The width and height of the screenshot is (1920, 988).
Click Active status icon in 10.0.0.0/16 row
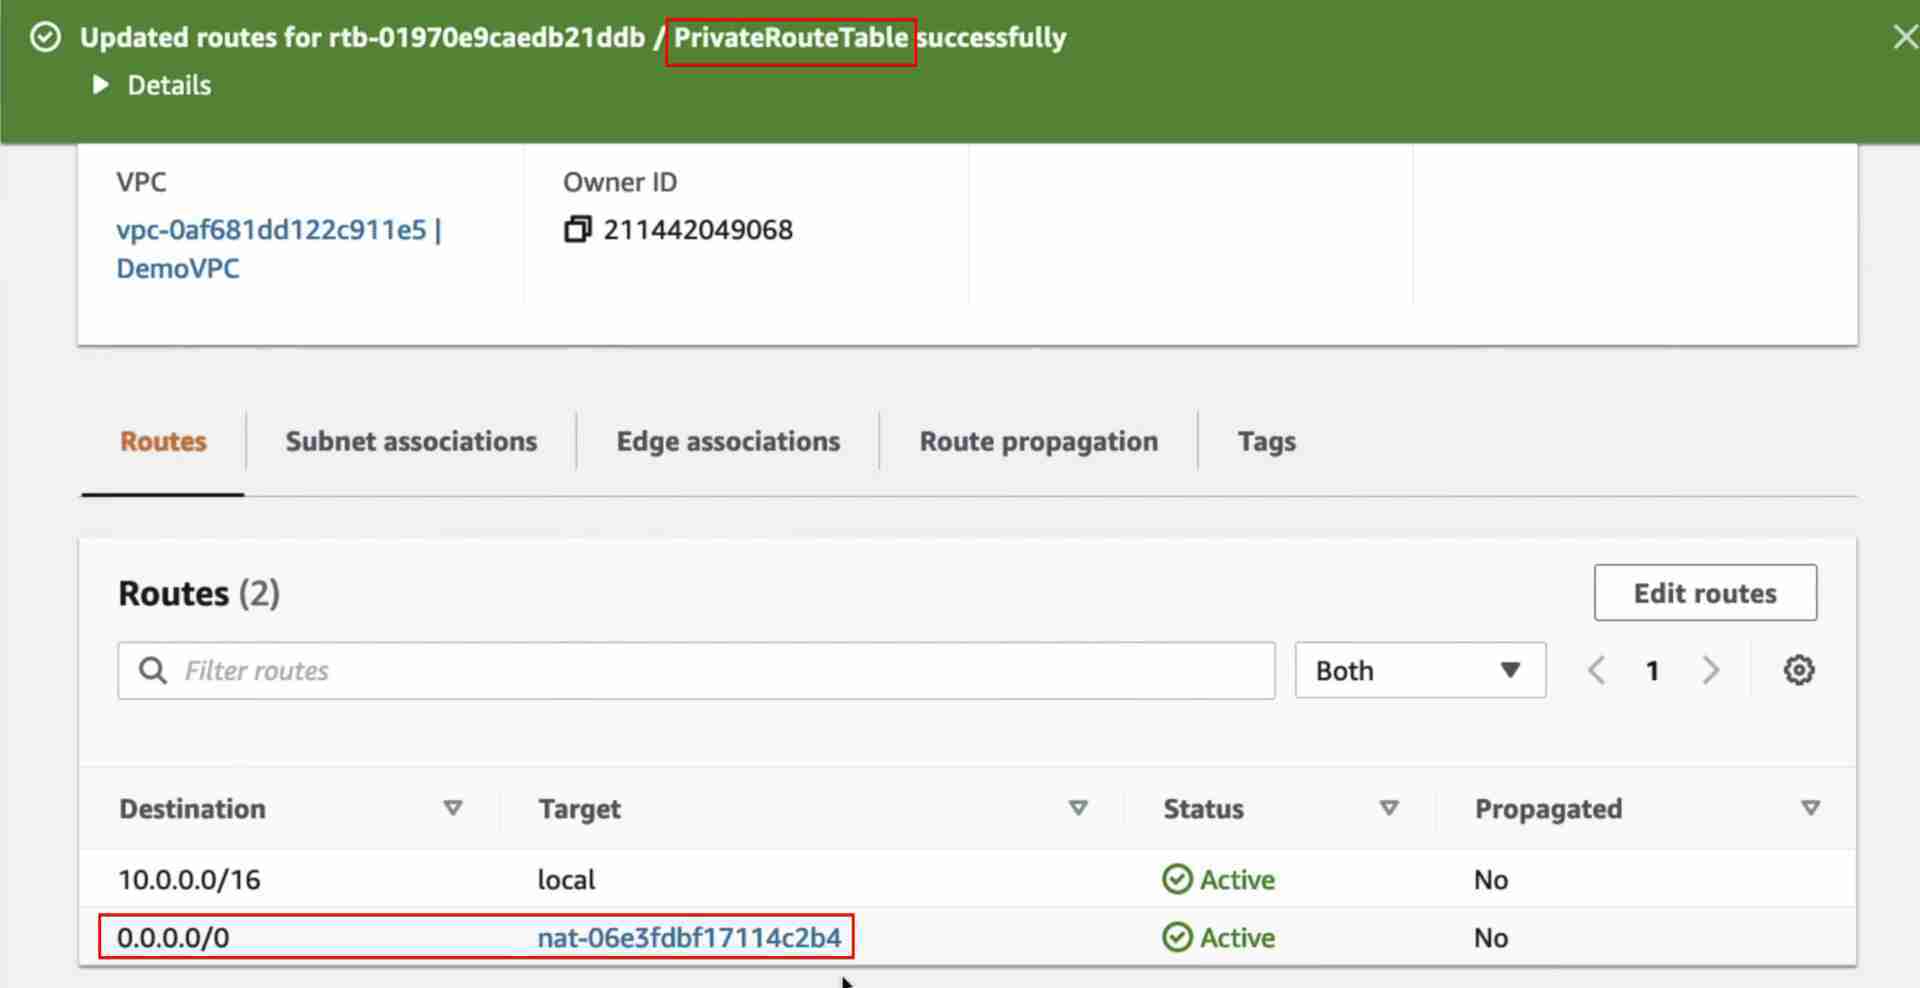(1177, 879)
